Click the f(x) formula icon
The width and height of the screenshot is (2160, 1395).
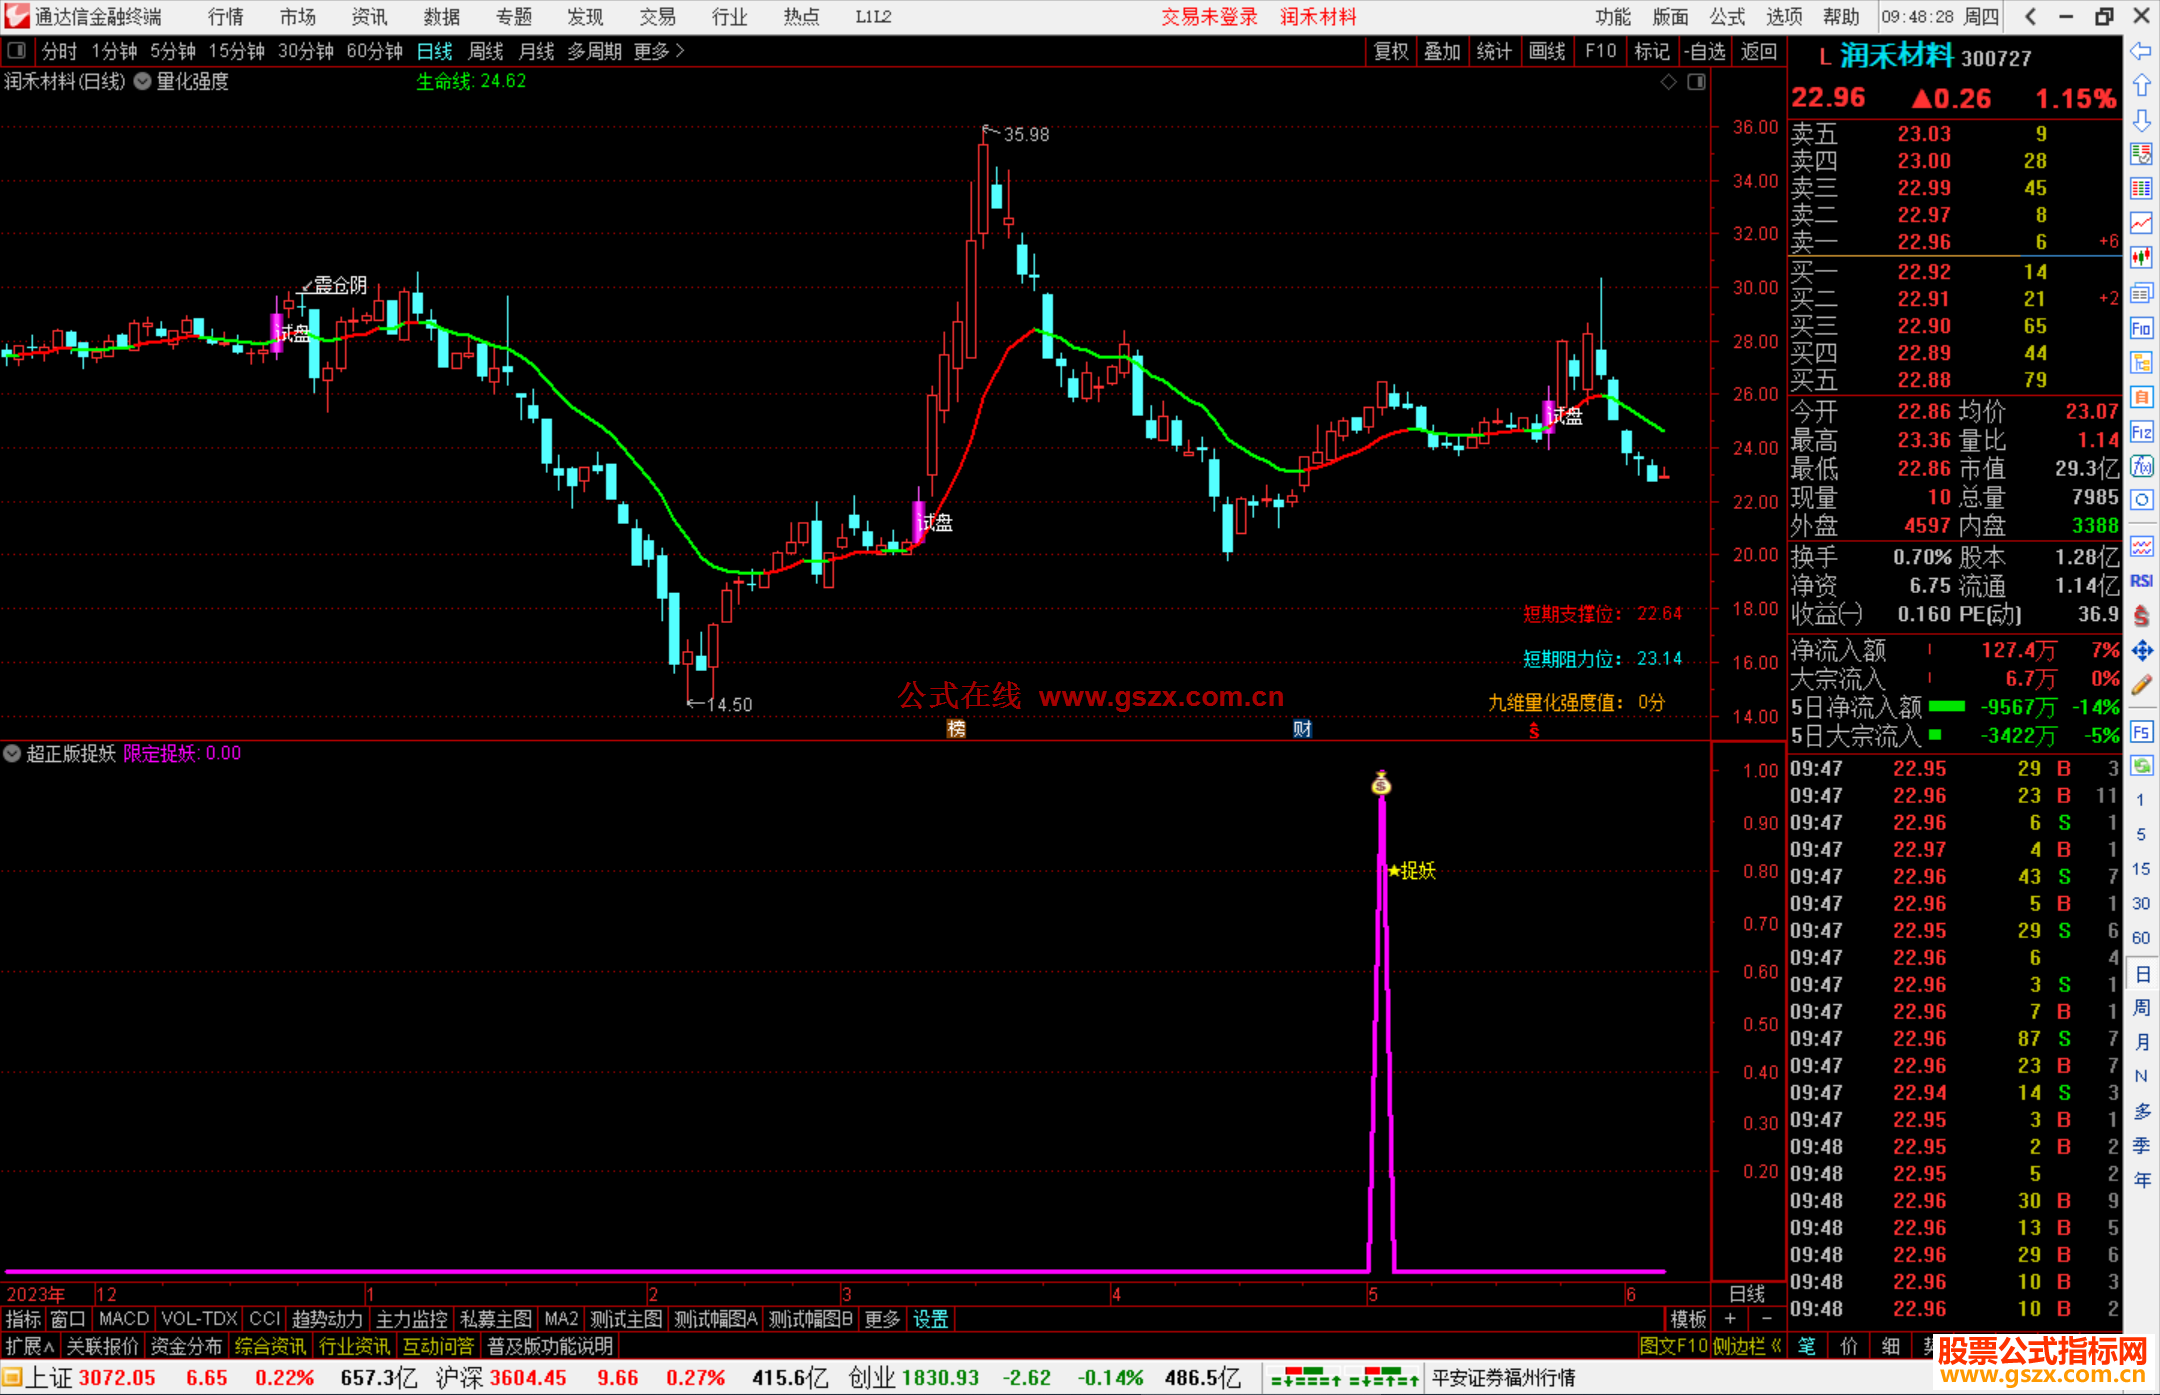click(x=2141, y=466)
